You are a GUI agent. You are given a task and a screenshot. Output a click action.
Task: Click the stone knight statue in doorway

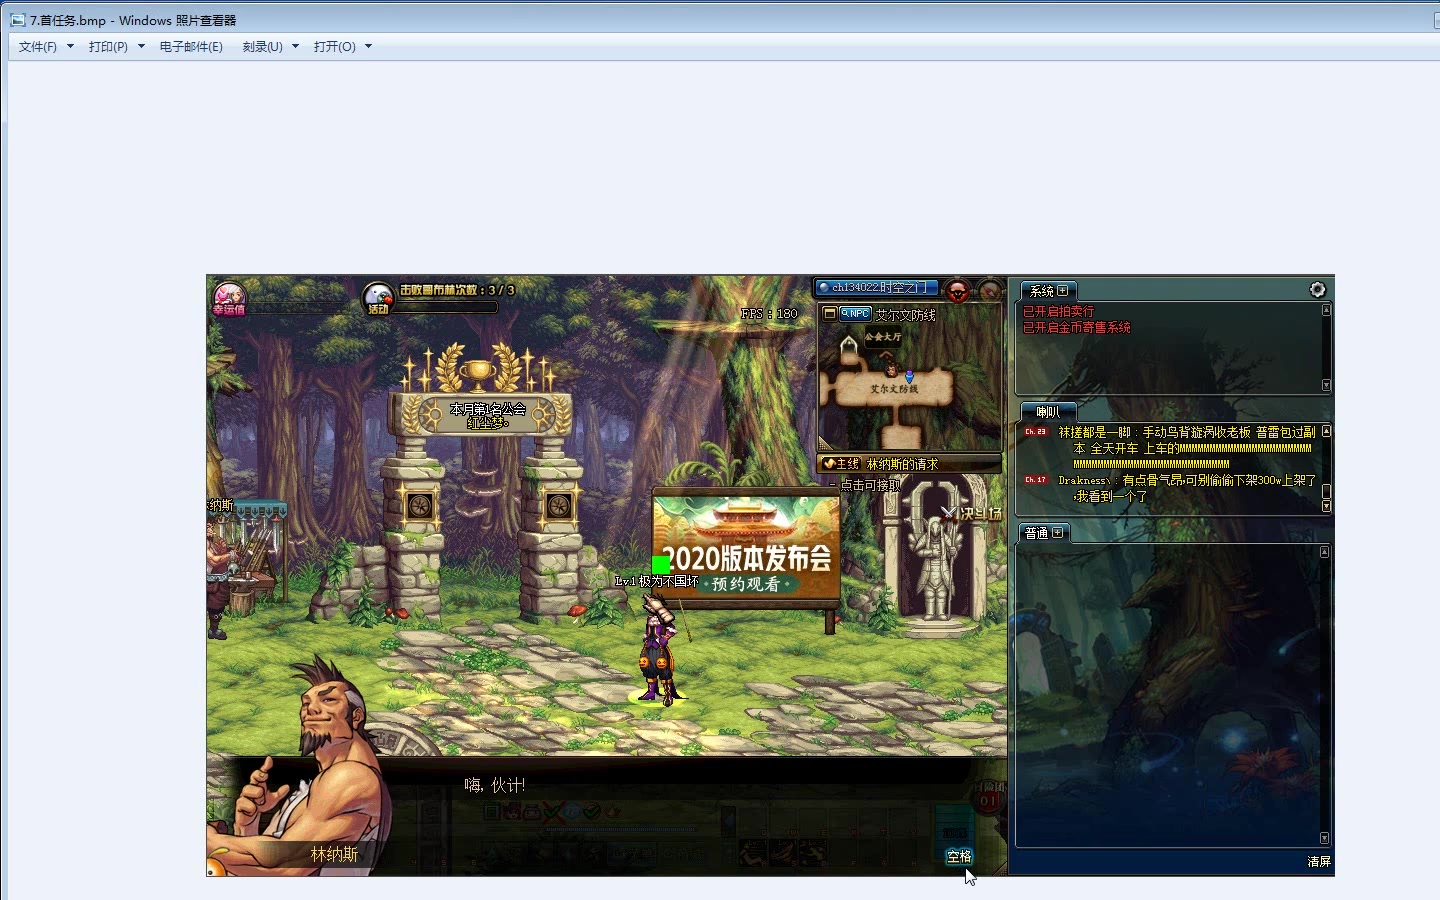[936, 567]
